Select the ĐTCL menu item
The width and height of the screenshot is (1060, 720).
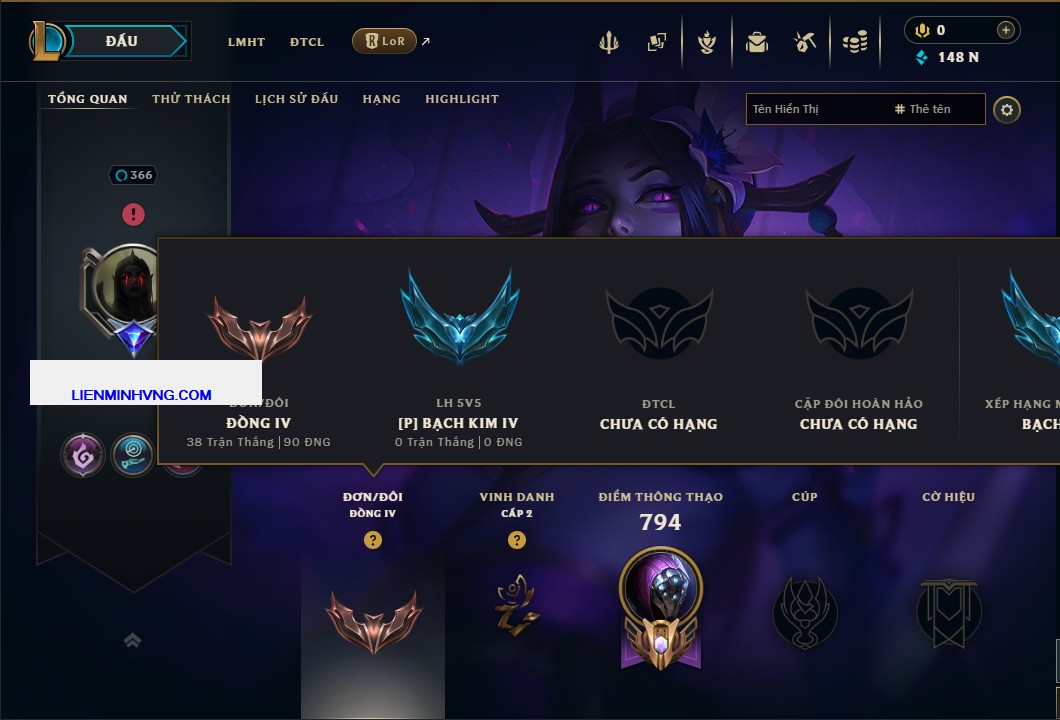tap(307, 42)
